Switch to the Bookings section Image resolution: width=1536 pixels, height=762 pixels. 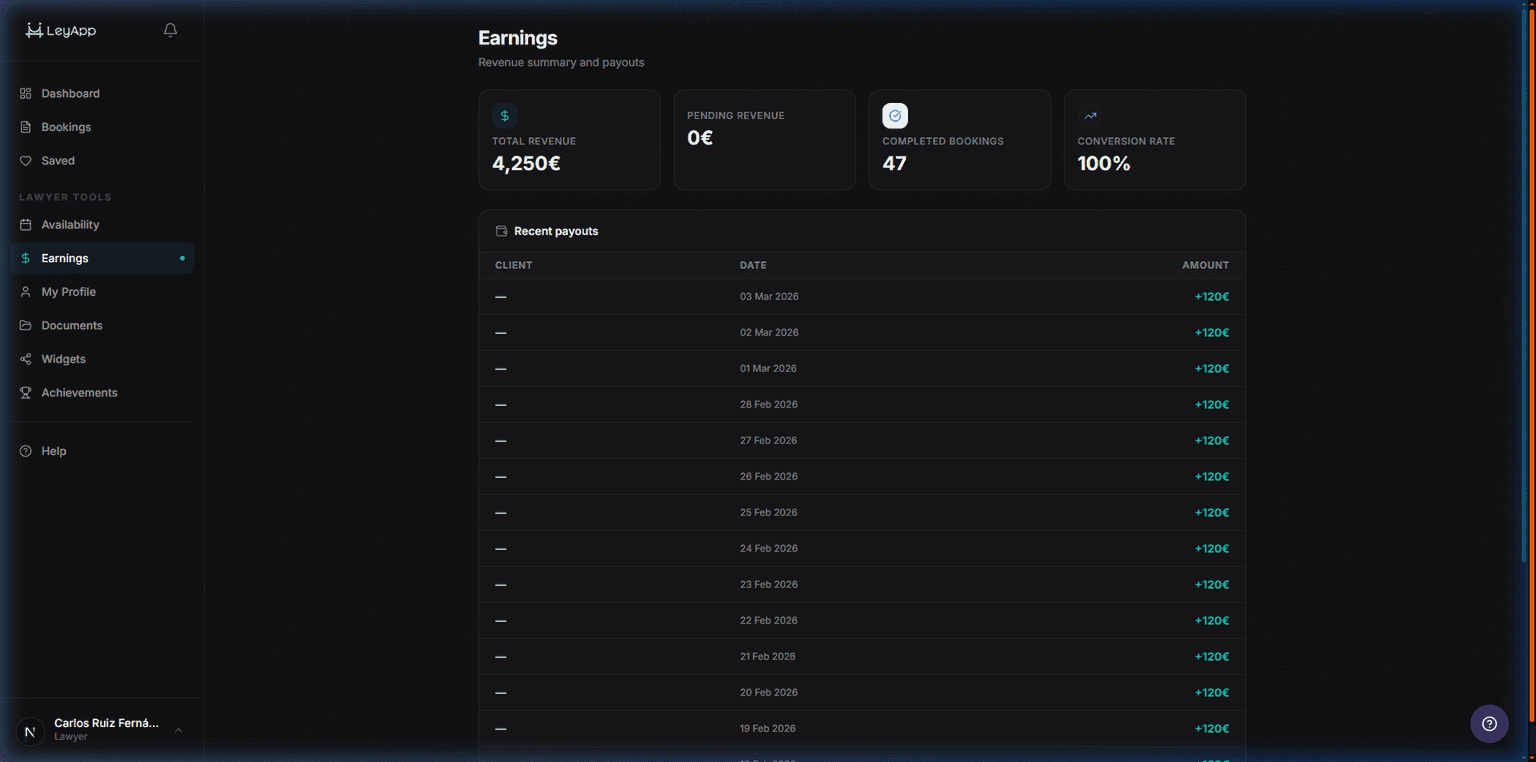click(67, 127)
